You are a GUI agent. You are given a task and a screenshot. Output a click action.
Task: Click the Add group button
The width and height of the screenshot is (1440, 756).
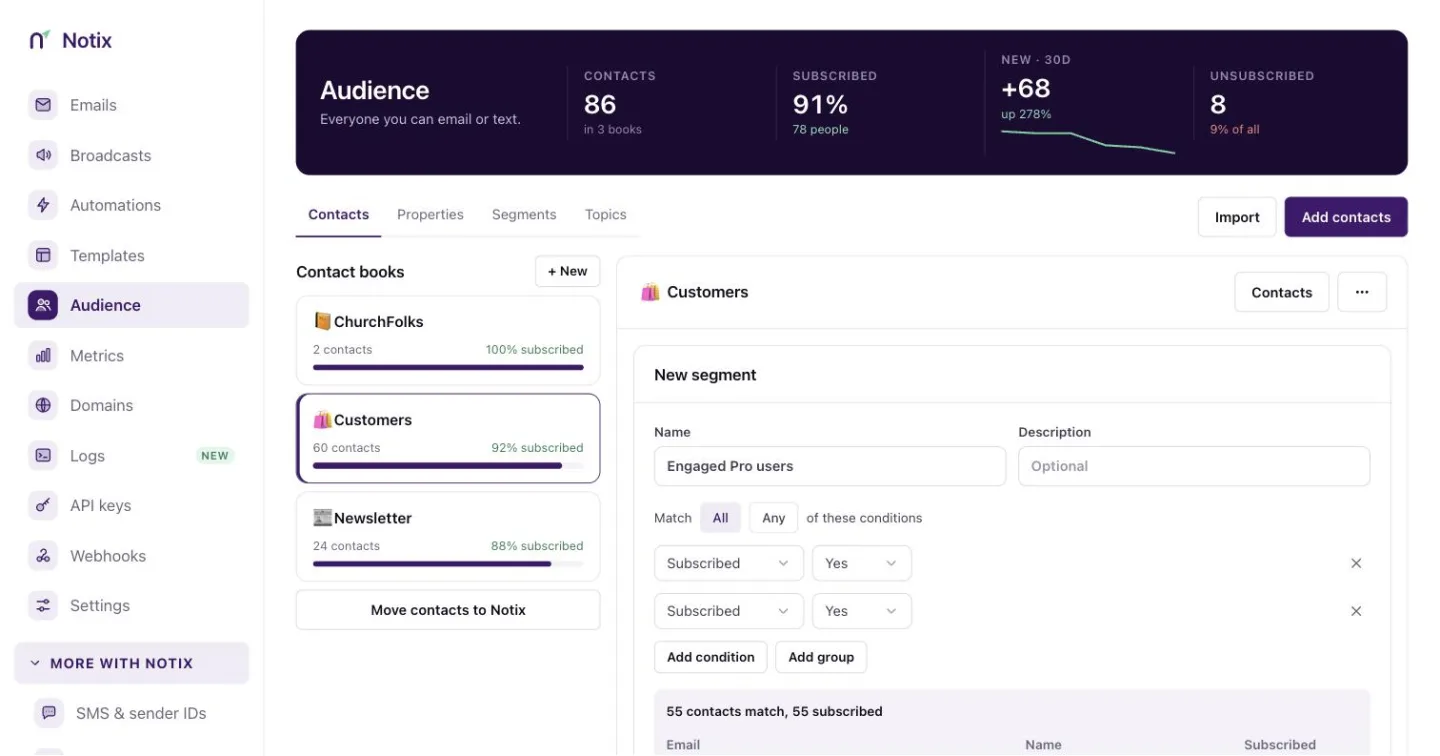click(821, 657)
